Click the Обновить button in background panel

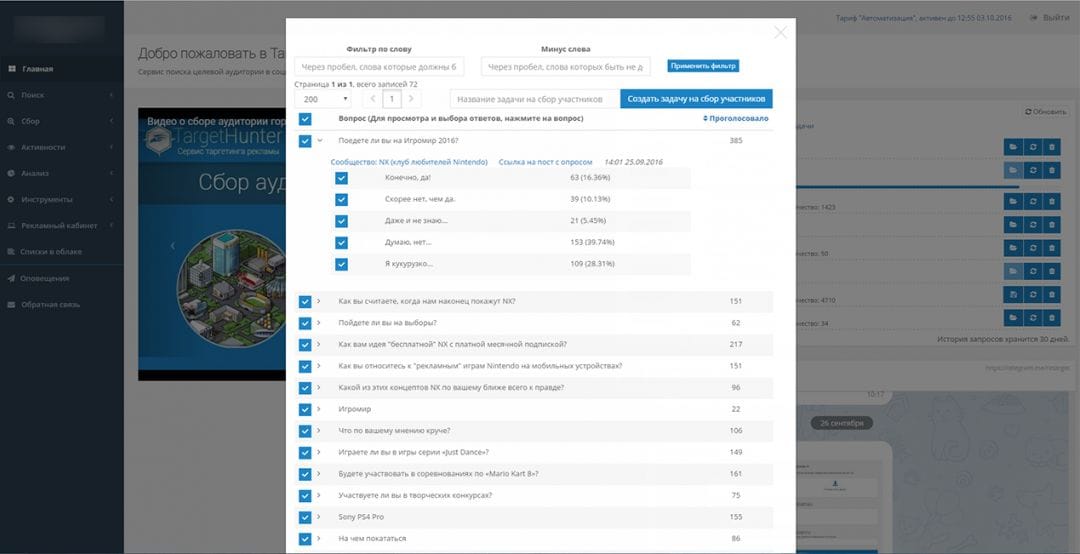[x=1046, y=112]
